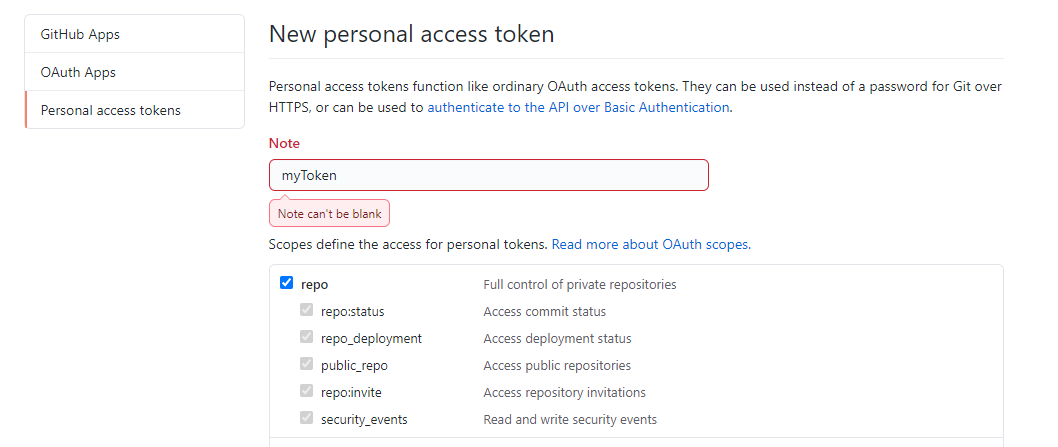The height and width of the screenshot is (447, 1058).
Task: Toggle the public_repo checkbox
Action: pyautogui.click(x=306, y=364)
